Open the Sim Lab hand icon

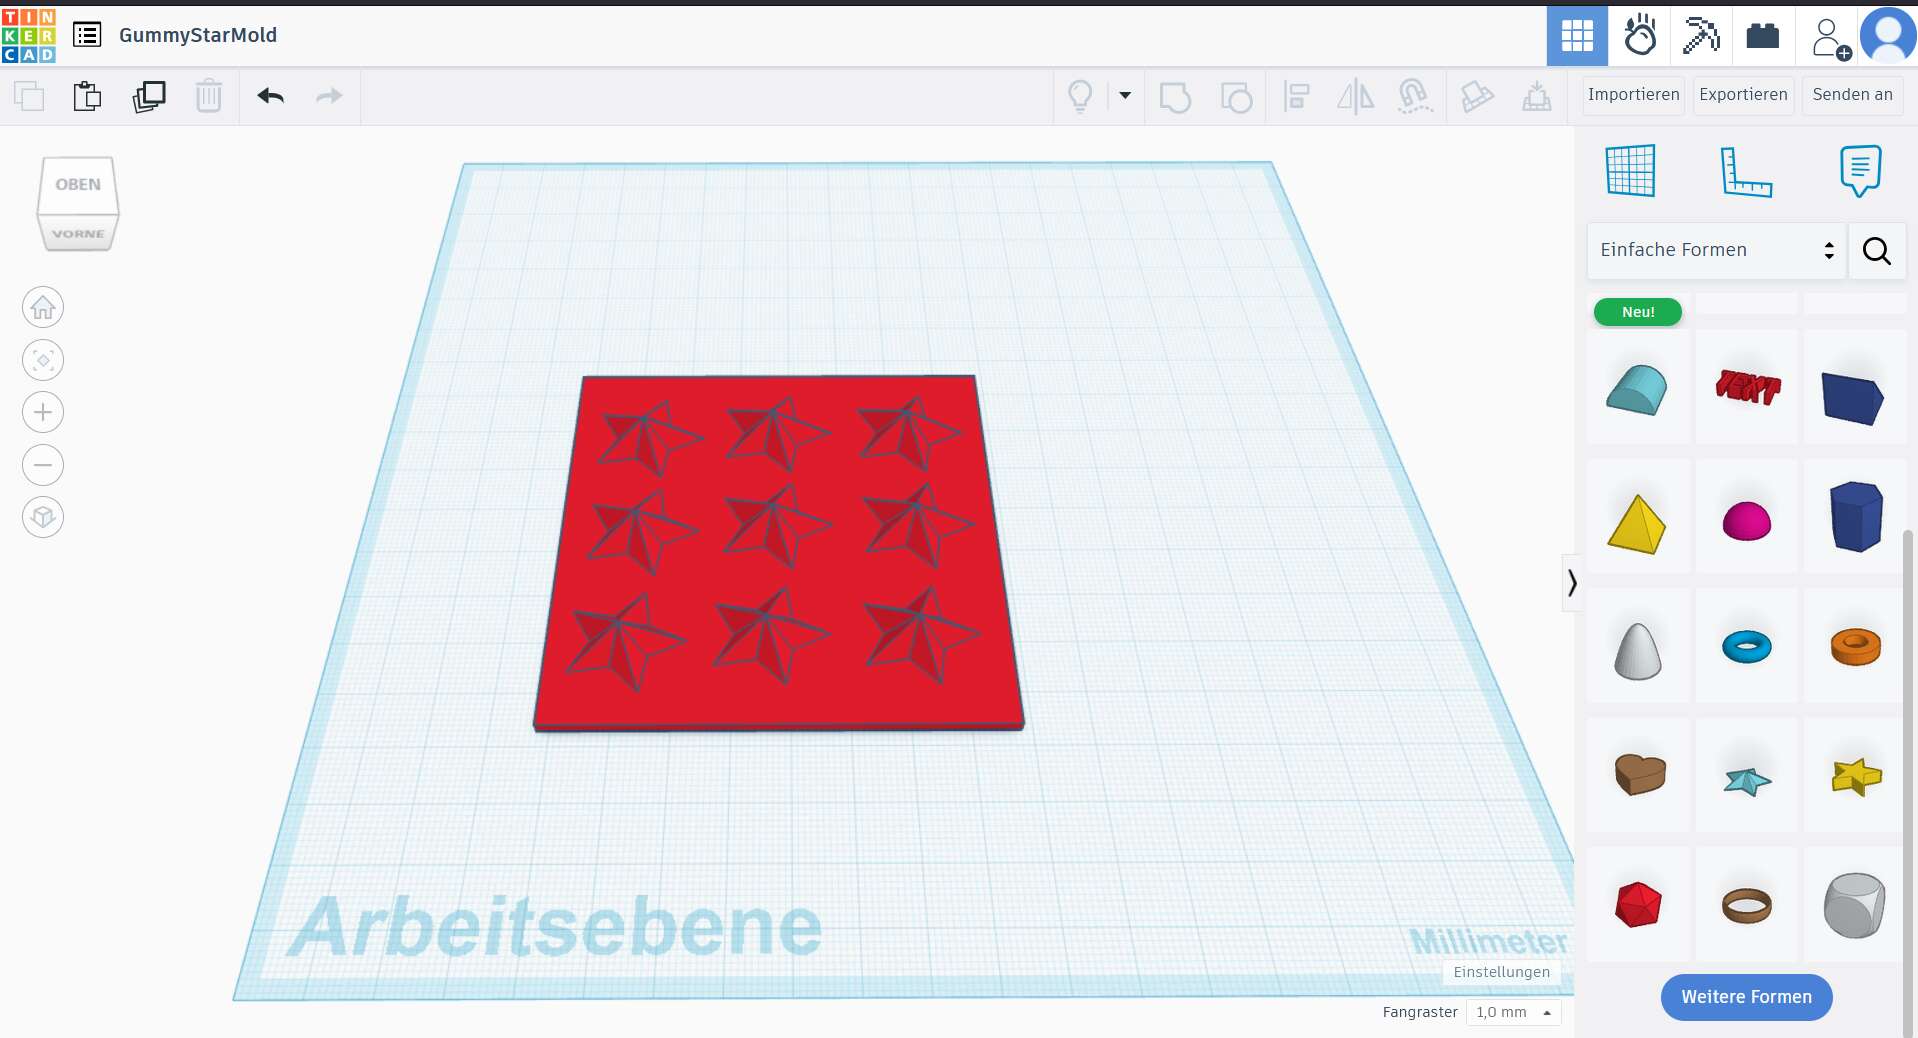click(1640, 36)
